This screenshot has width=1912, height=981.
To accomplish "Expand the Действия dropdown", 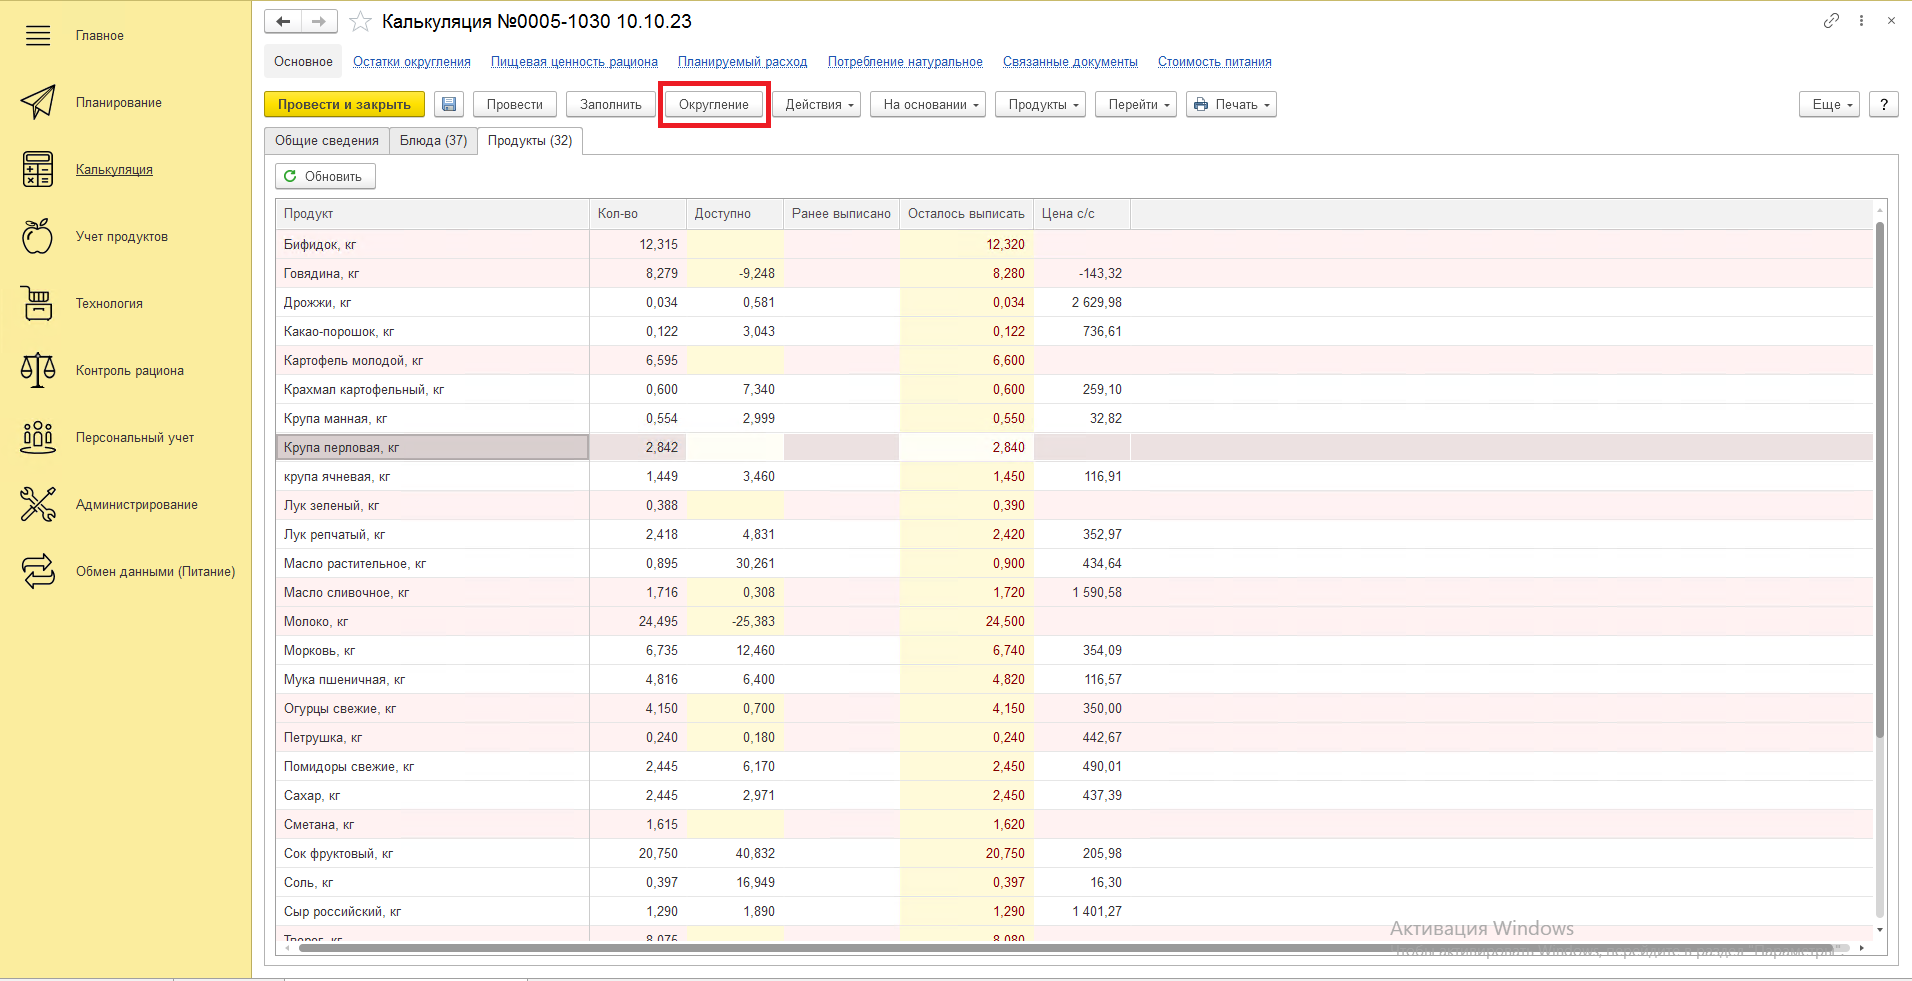I will click(x=817, y=104).
